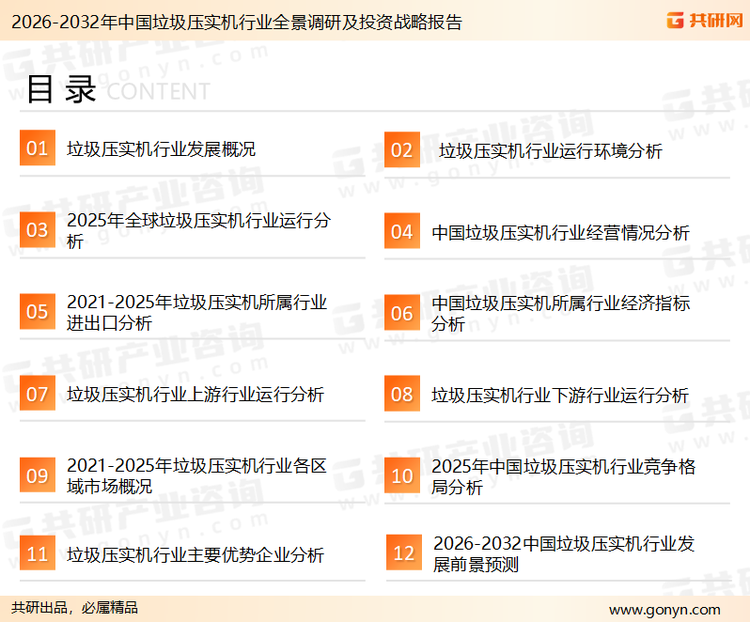Select the 03 chapter number icon
This screenshot has width=750, height=622.
point(37,231)
